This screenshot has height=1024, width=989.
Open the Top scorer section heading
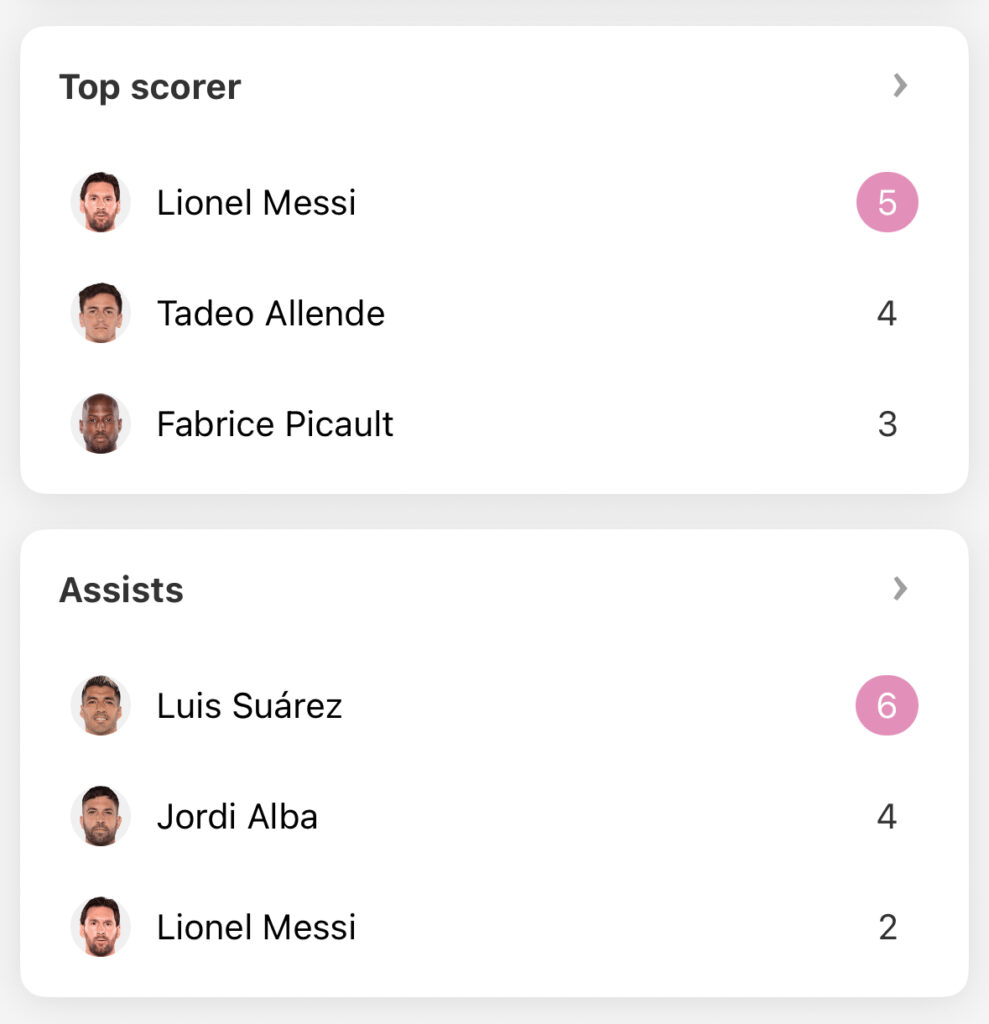[x=150, y=88]
